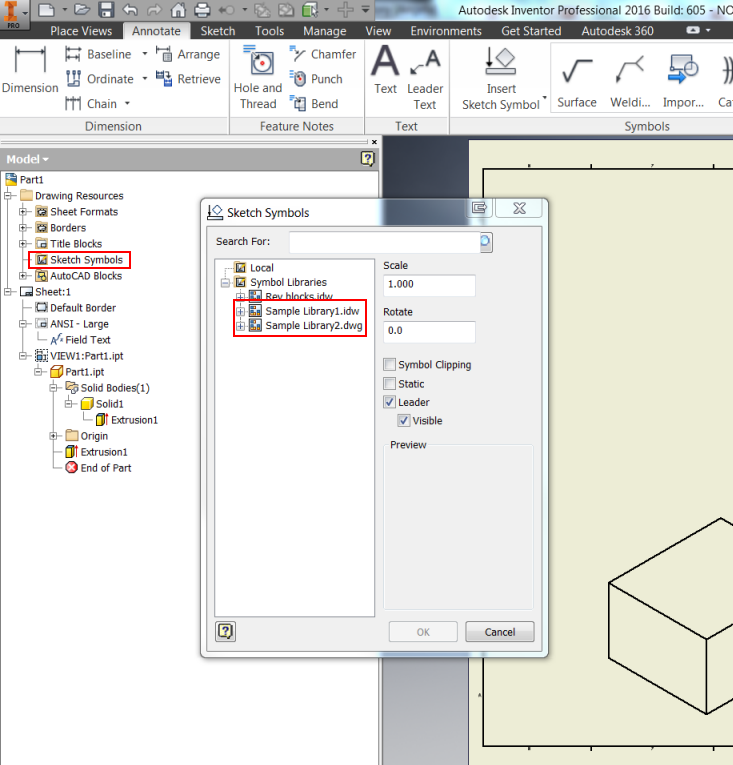Open the Tools ribbon tab

269,31
